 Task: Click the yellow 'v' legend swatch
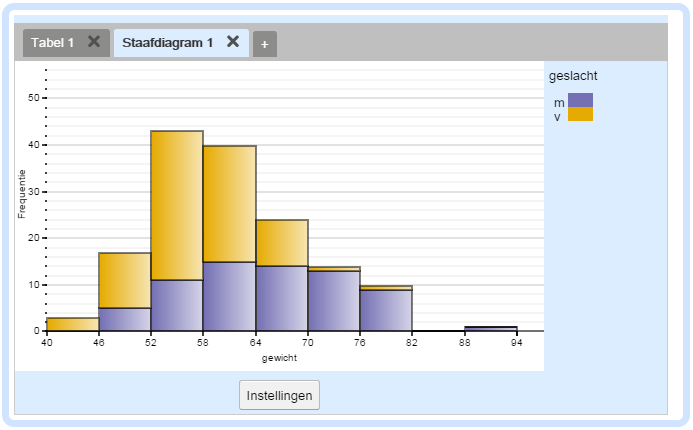[x=580, y=115]
